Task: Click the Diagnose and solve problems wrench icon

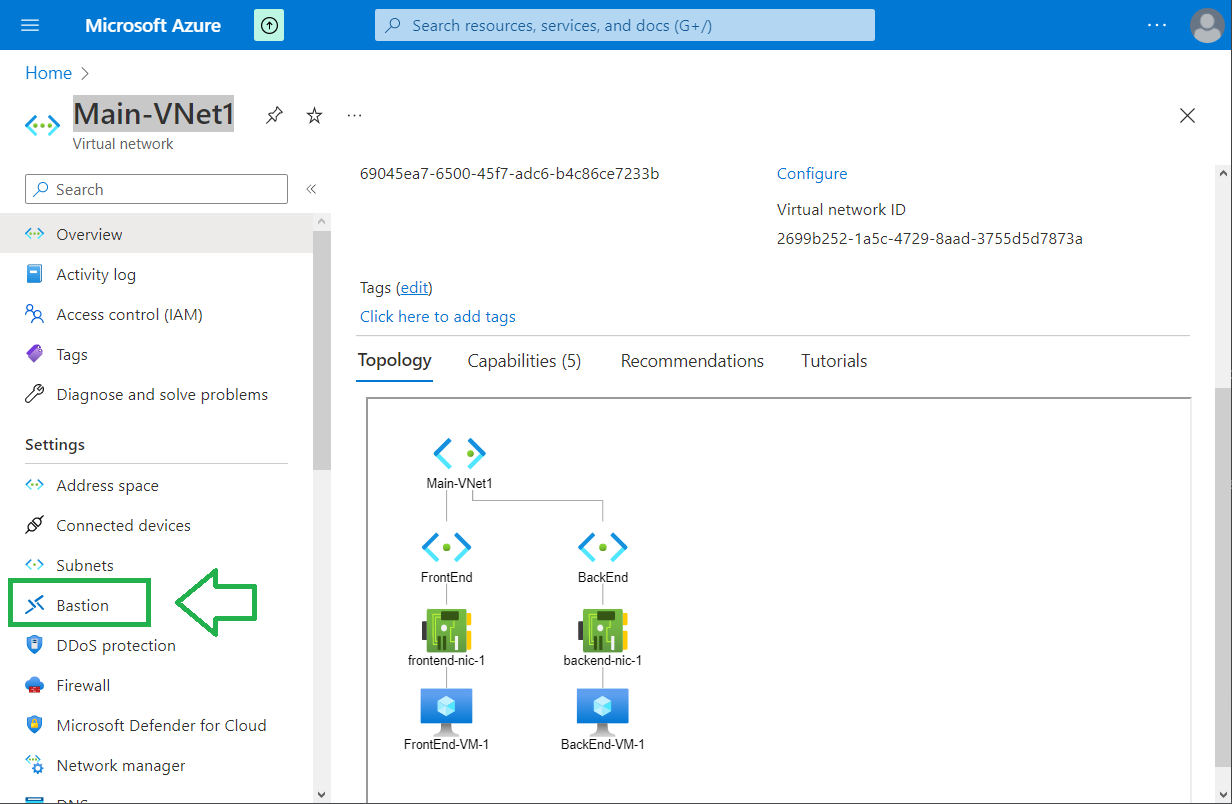Action: pos(35,394)
